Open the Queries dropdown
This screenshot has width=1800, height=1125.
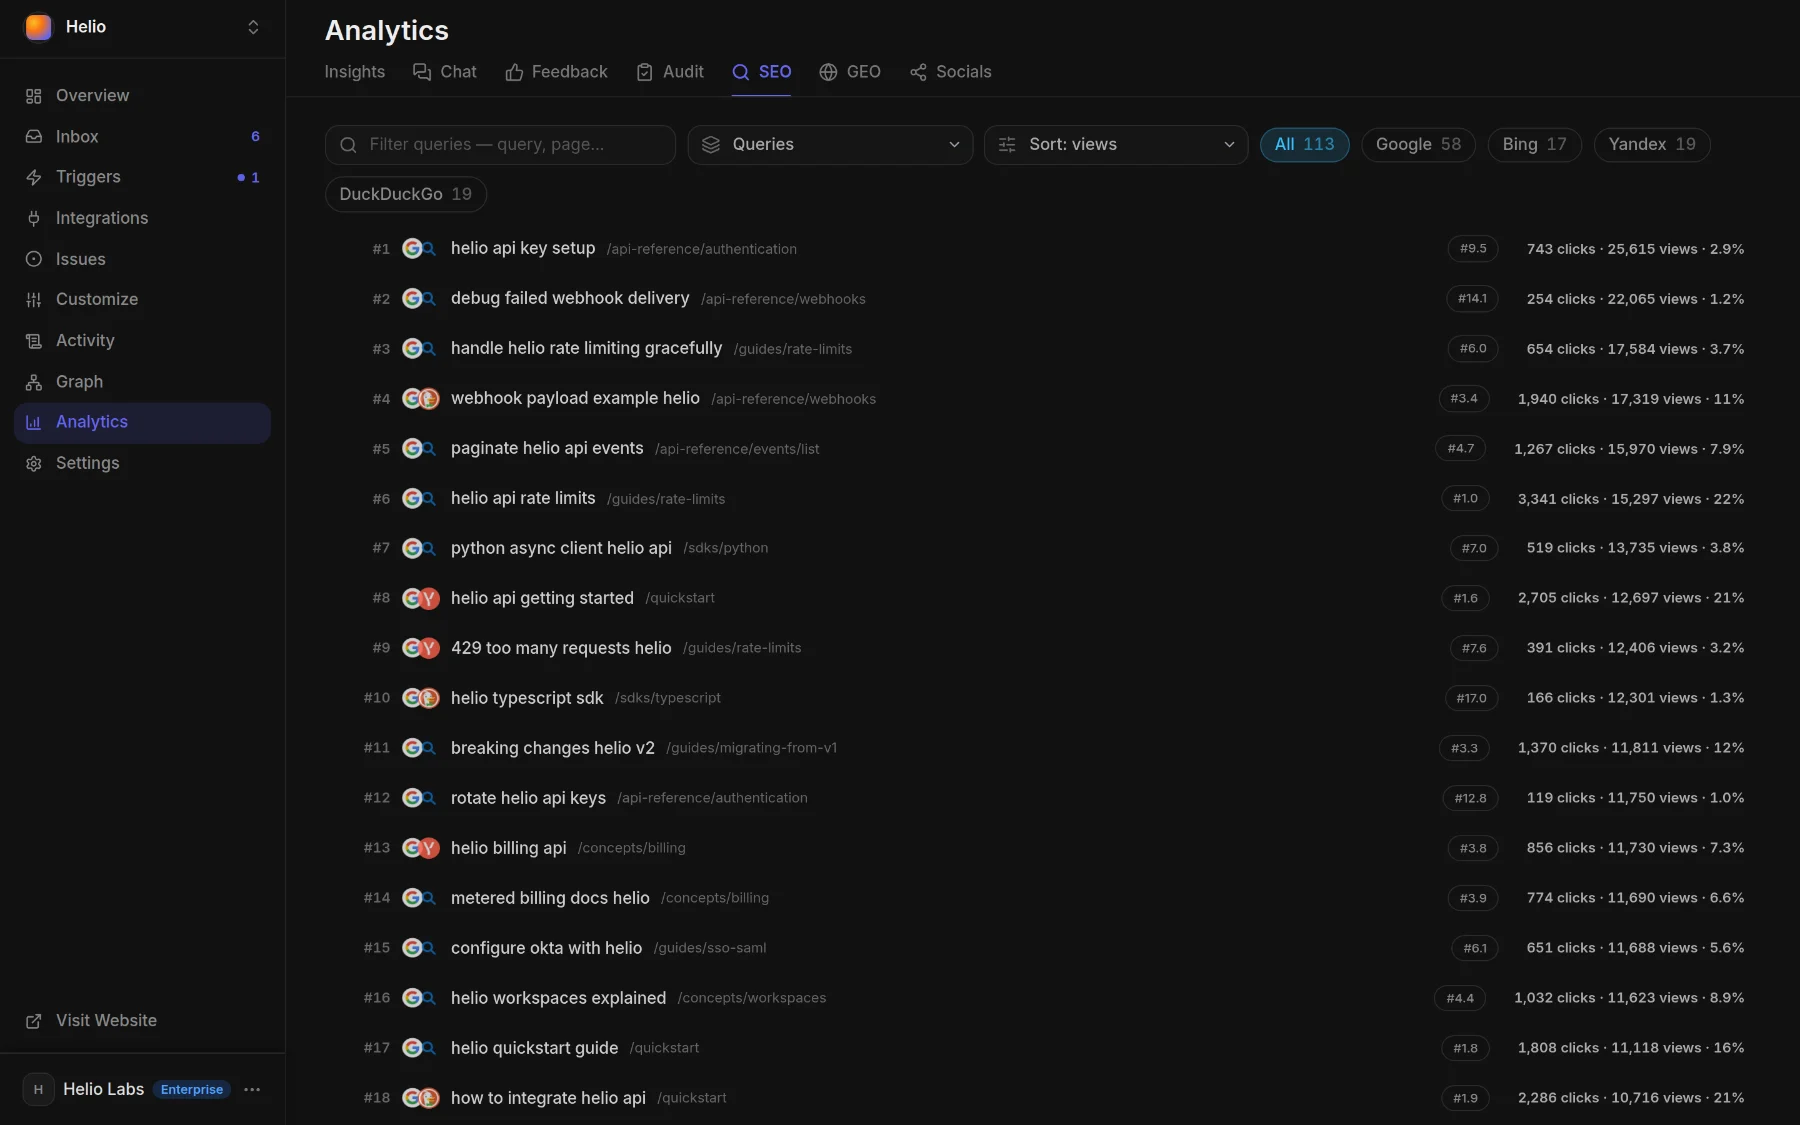(830, 145)
